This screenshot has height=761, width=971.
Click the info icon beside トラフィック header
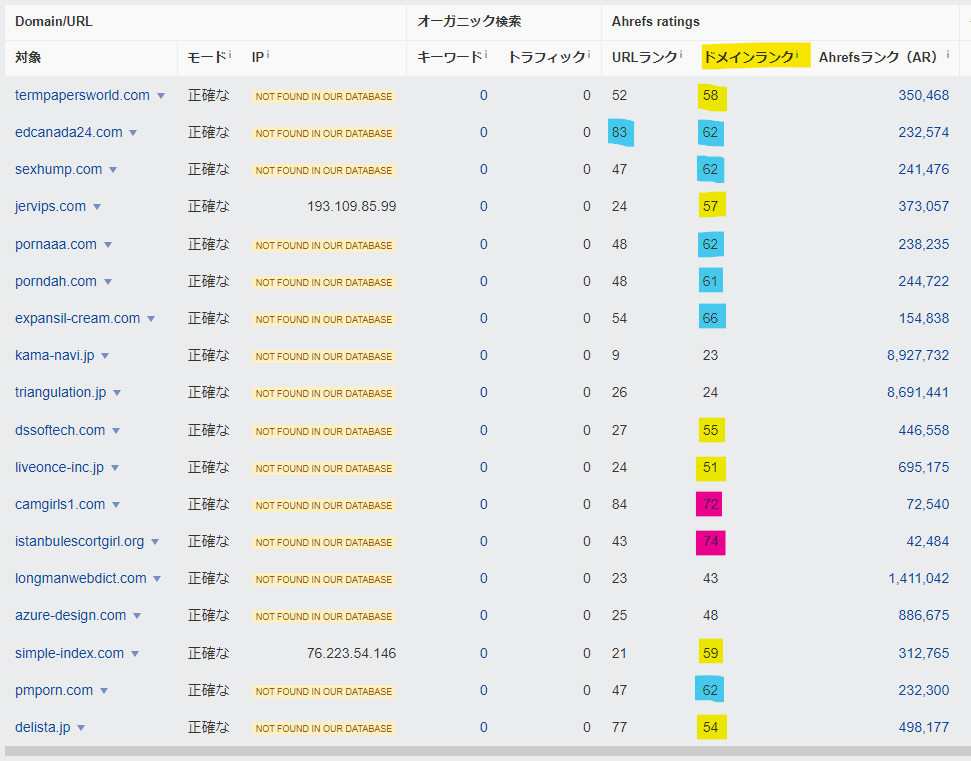coord(588,54)
